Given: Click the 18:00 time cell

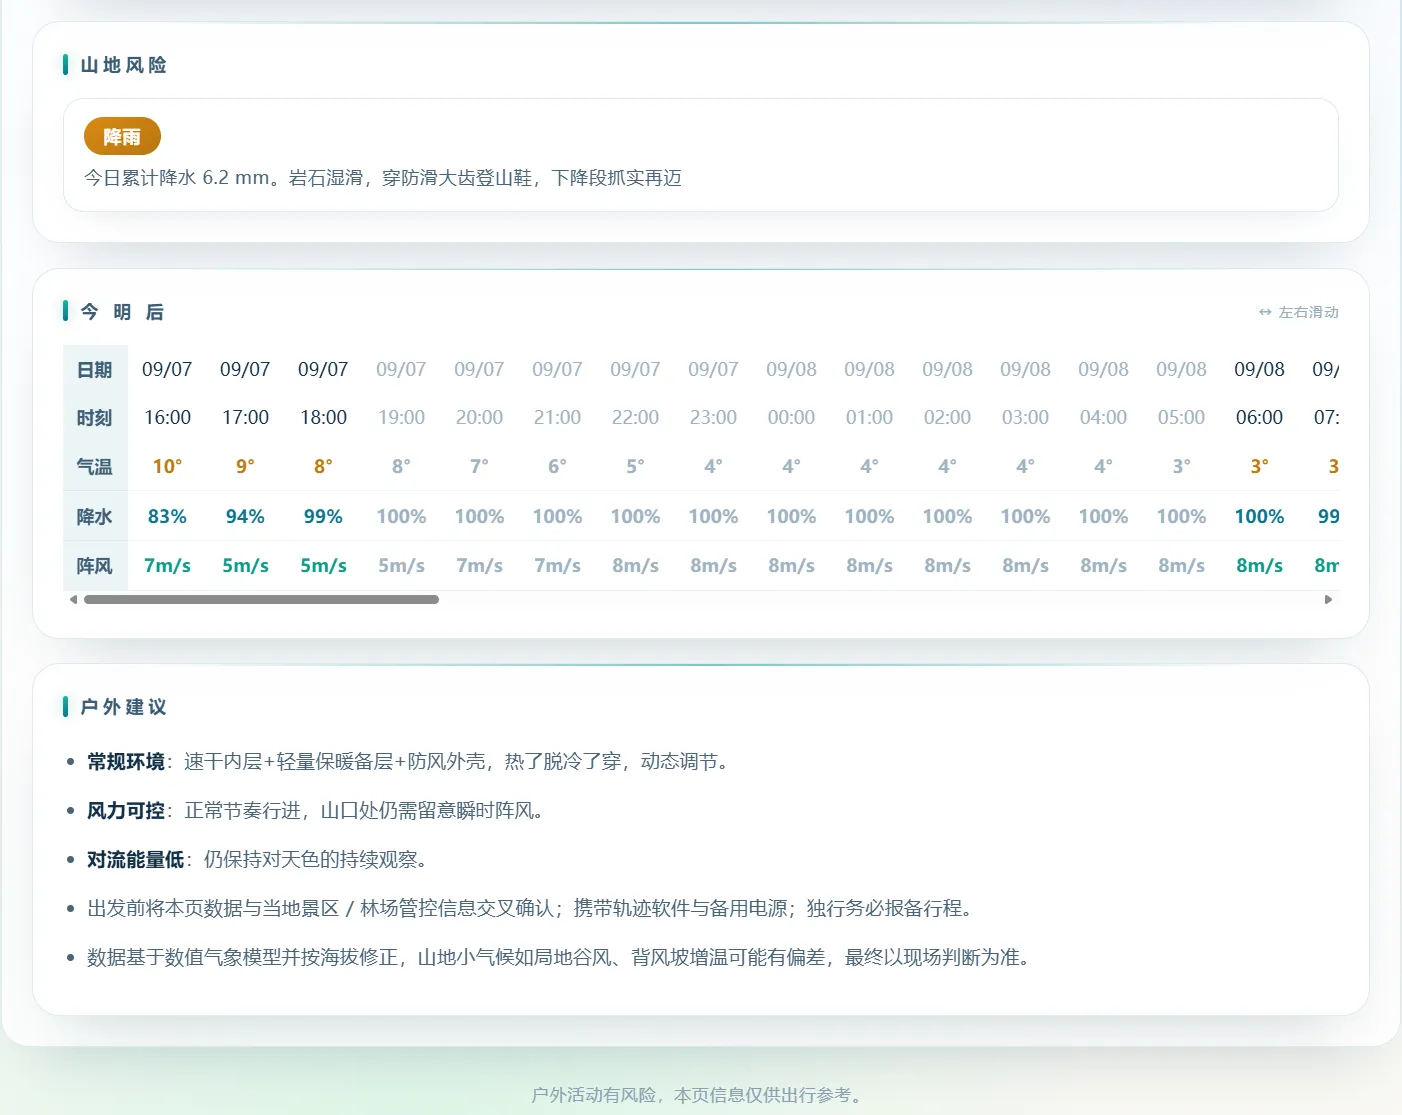Looking at the screenshot, I should tap(323, 418).
